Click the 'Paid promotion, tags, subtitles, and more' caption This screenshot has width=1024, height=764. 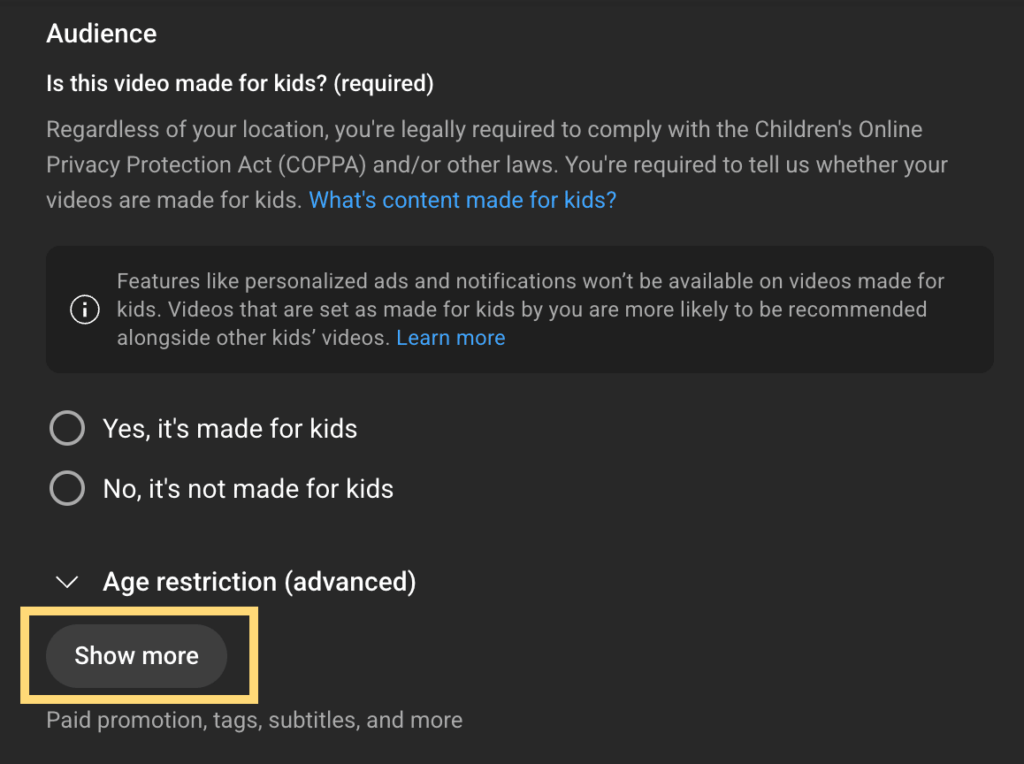[x=254, y=720]
